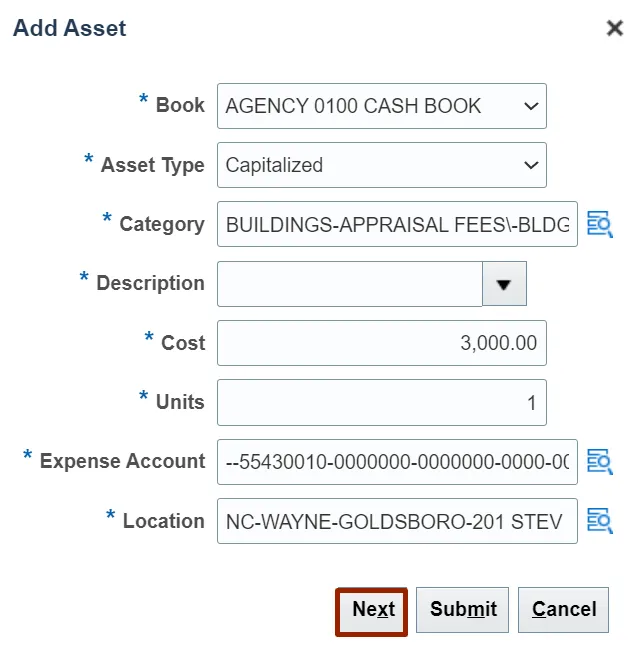This screenshot has width=636, height=661.
Task: Select the Cost input field
Action: click(381, 343)
